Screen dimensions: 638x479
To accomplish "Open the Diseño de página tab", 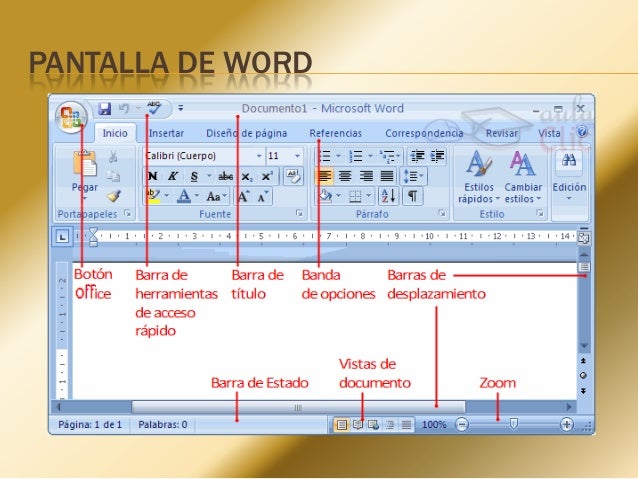I will click(246, 133).
